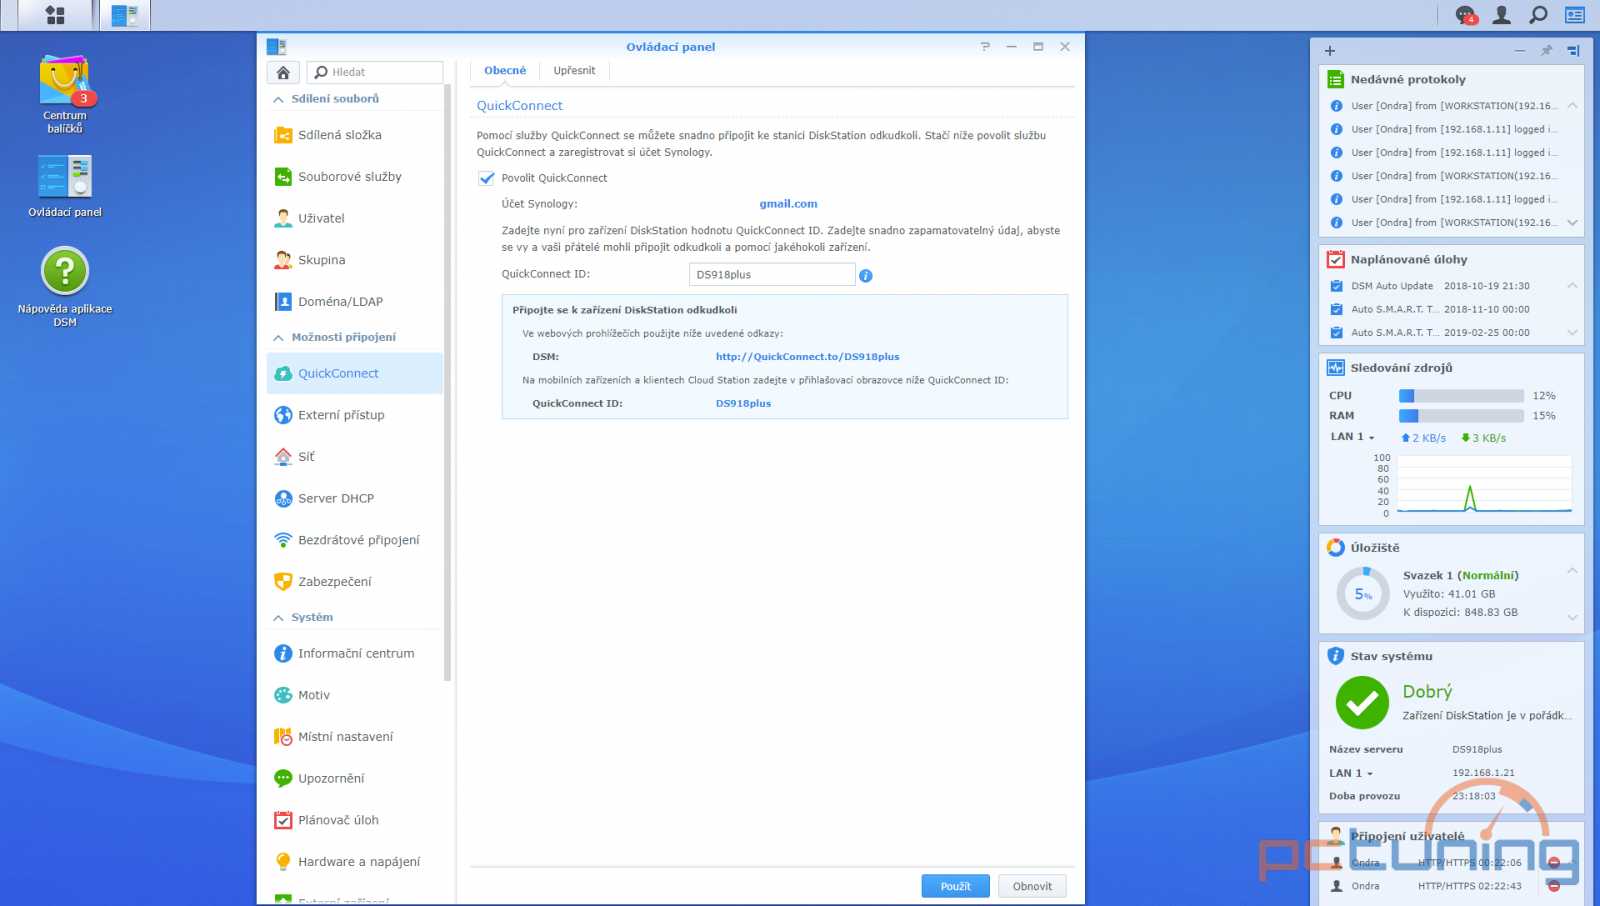Collapse the Sdílení souborů group
Image resolution: width=1600 pixels, height=906 pixels.
278,100
